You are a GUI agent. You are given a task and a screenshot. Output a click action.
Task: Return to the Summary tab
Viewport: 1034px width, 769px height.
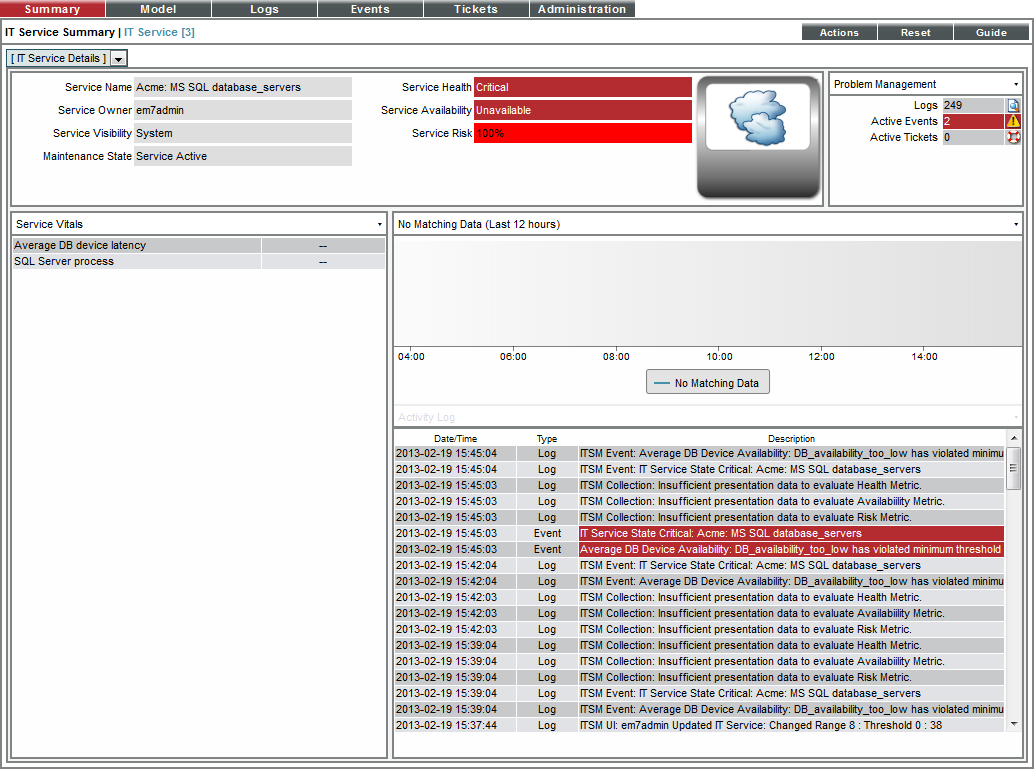point(52,8)
